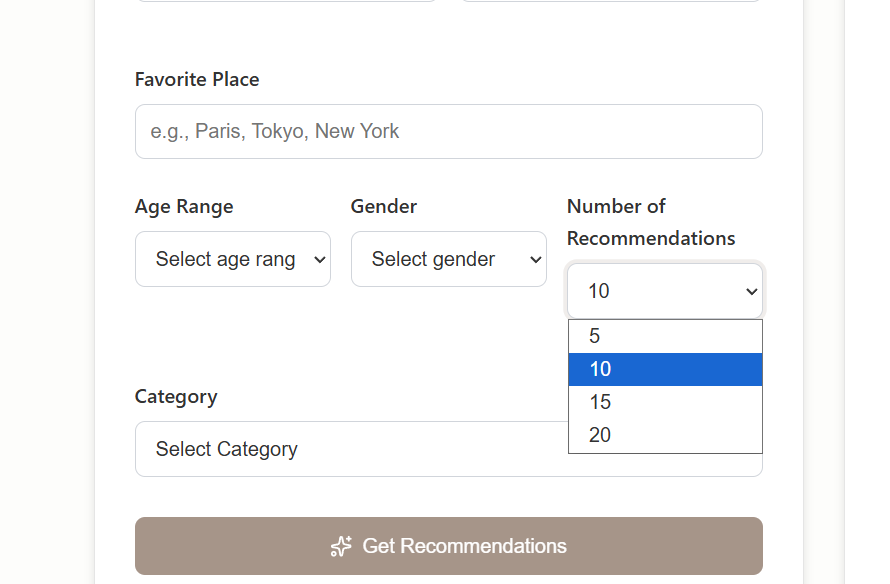
Task: Click the Category label text
Action: (x=176, y=397)
